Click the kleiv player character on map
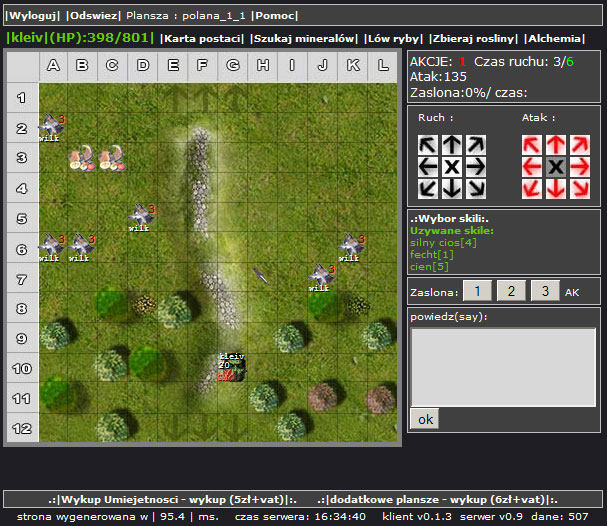The height and width of the screenshot is (526, 607). 232,368
